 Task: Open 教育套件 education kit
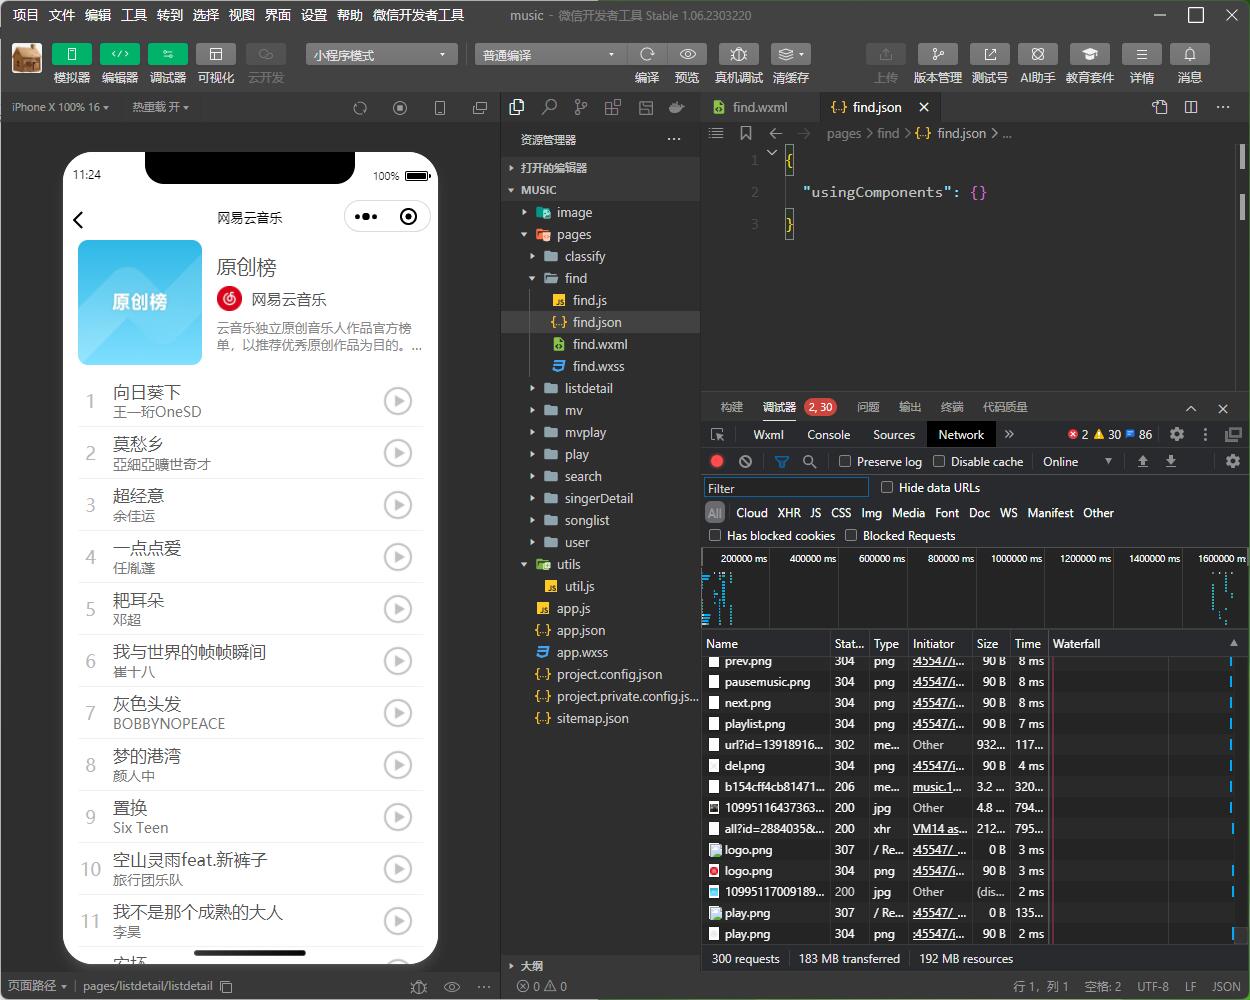pyautogui.click(x=1090, y=54)
